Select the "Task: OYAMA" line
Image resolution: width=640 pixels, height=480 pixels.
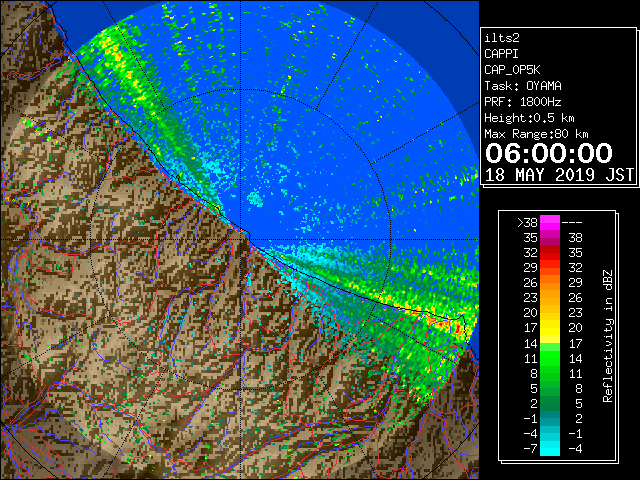523,86
